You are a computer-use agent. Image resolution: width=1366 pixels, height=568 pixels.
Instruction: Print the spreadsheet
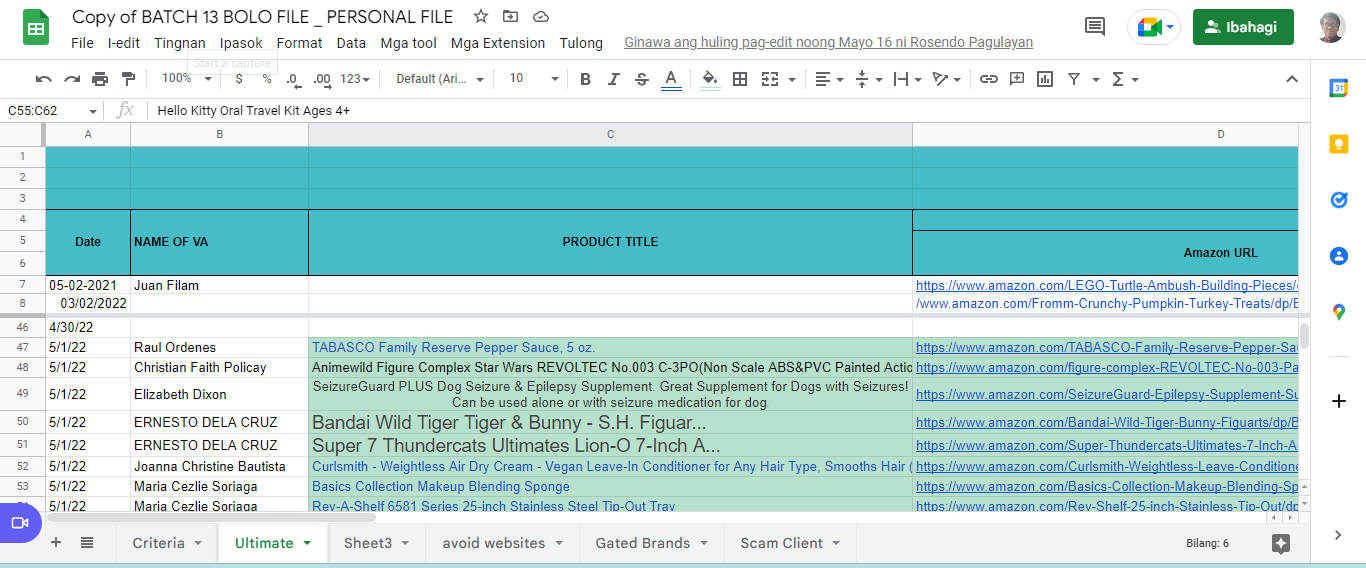click(x=100, y=79)
